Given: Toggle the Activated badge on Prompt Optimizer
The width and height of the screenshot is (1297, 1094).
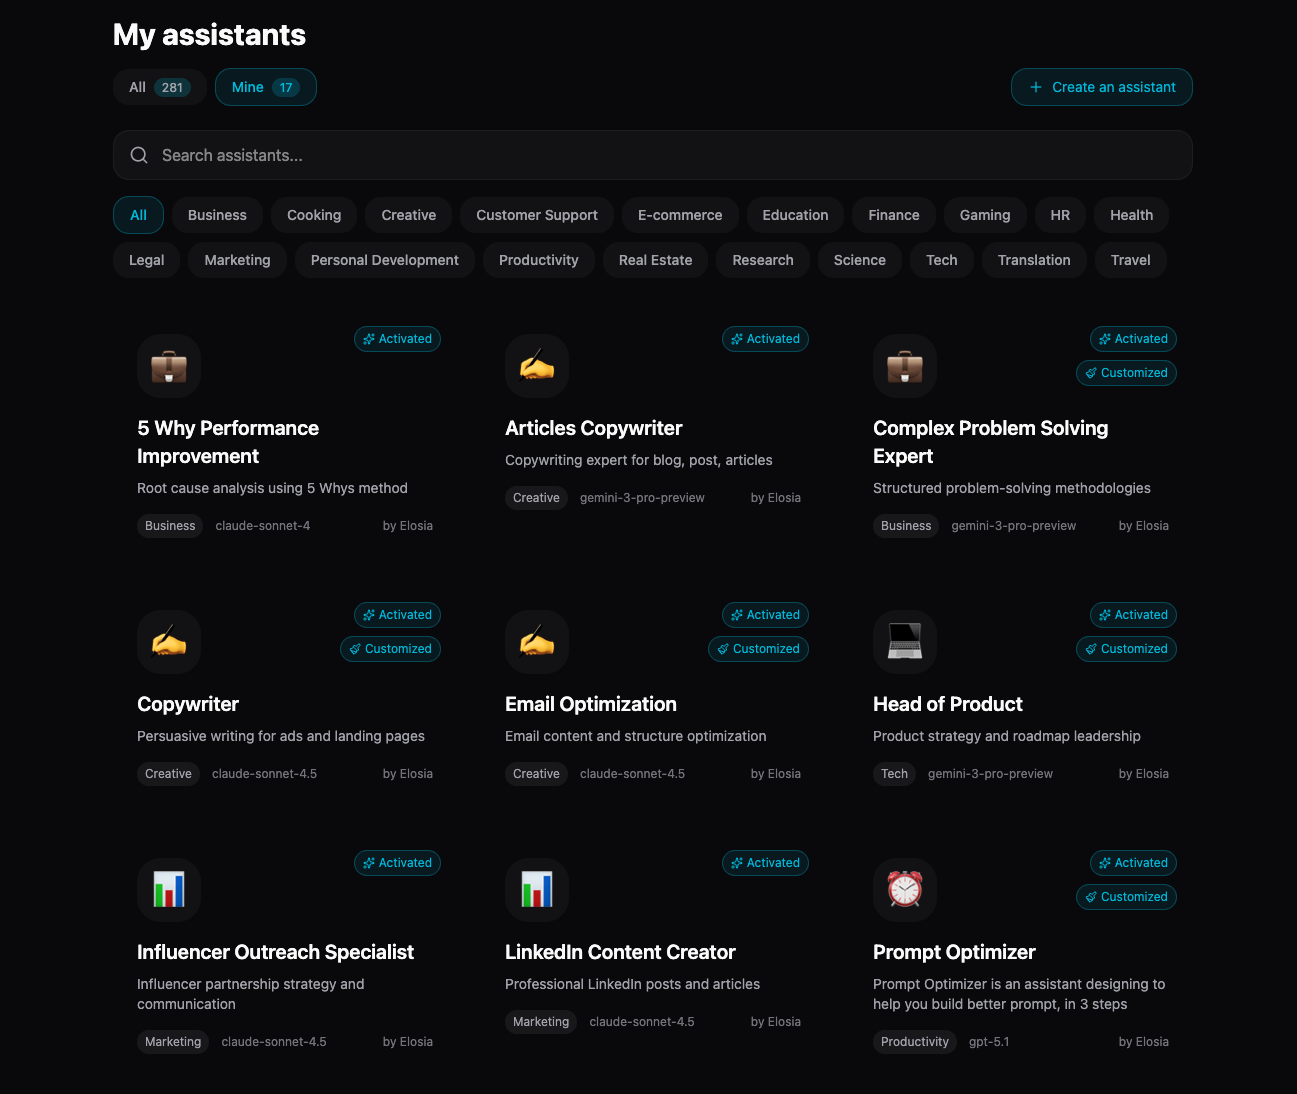Looking at the screenshot, I should click(1133, 863).
